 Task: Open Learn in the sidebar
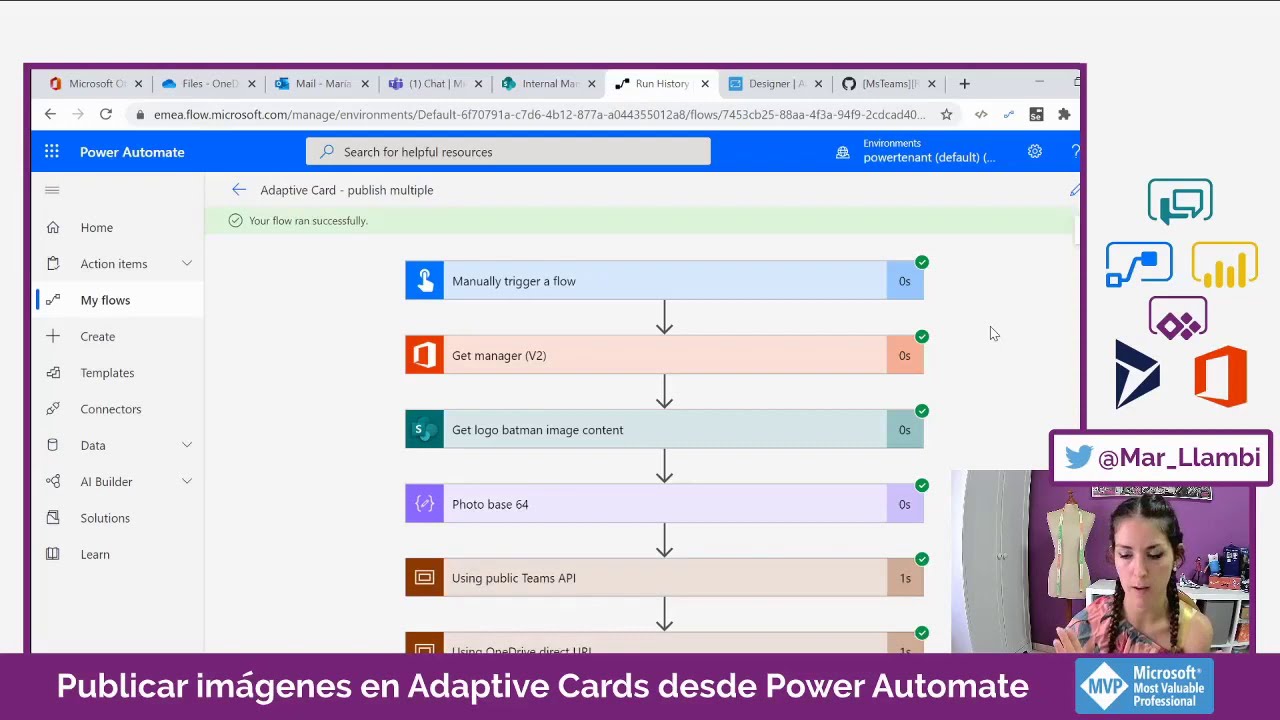95,554
